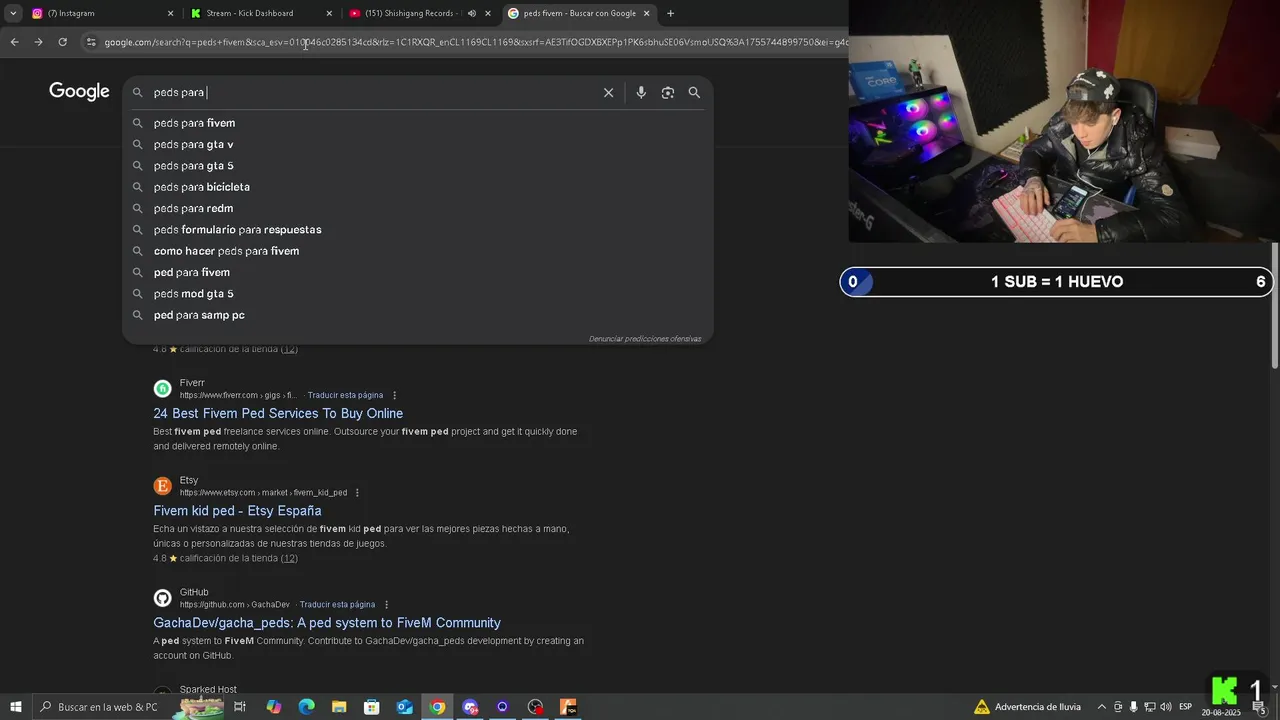Choose suggestion 'ped para samp pc'
The width and height of the screenshot is (1280, 720).
417,315
